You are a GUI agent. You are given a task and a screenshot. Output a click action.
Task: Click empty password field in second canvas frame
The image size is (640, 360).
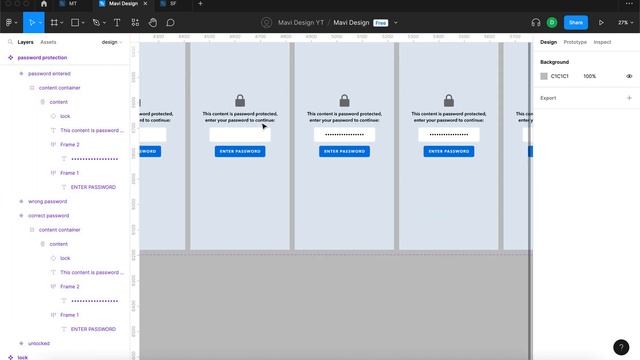click(x=240, y=135)
